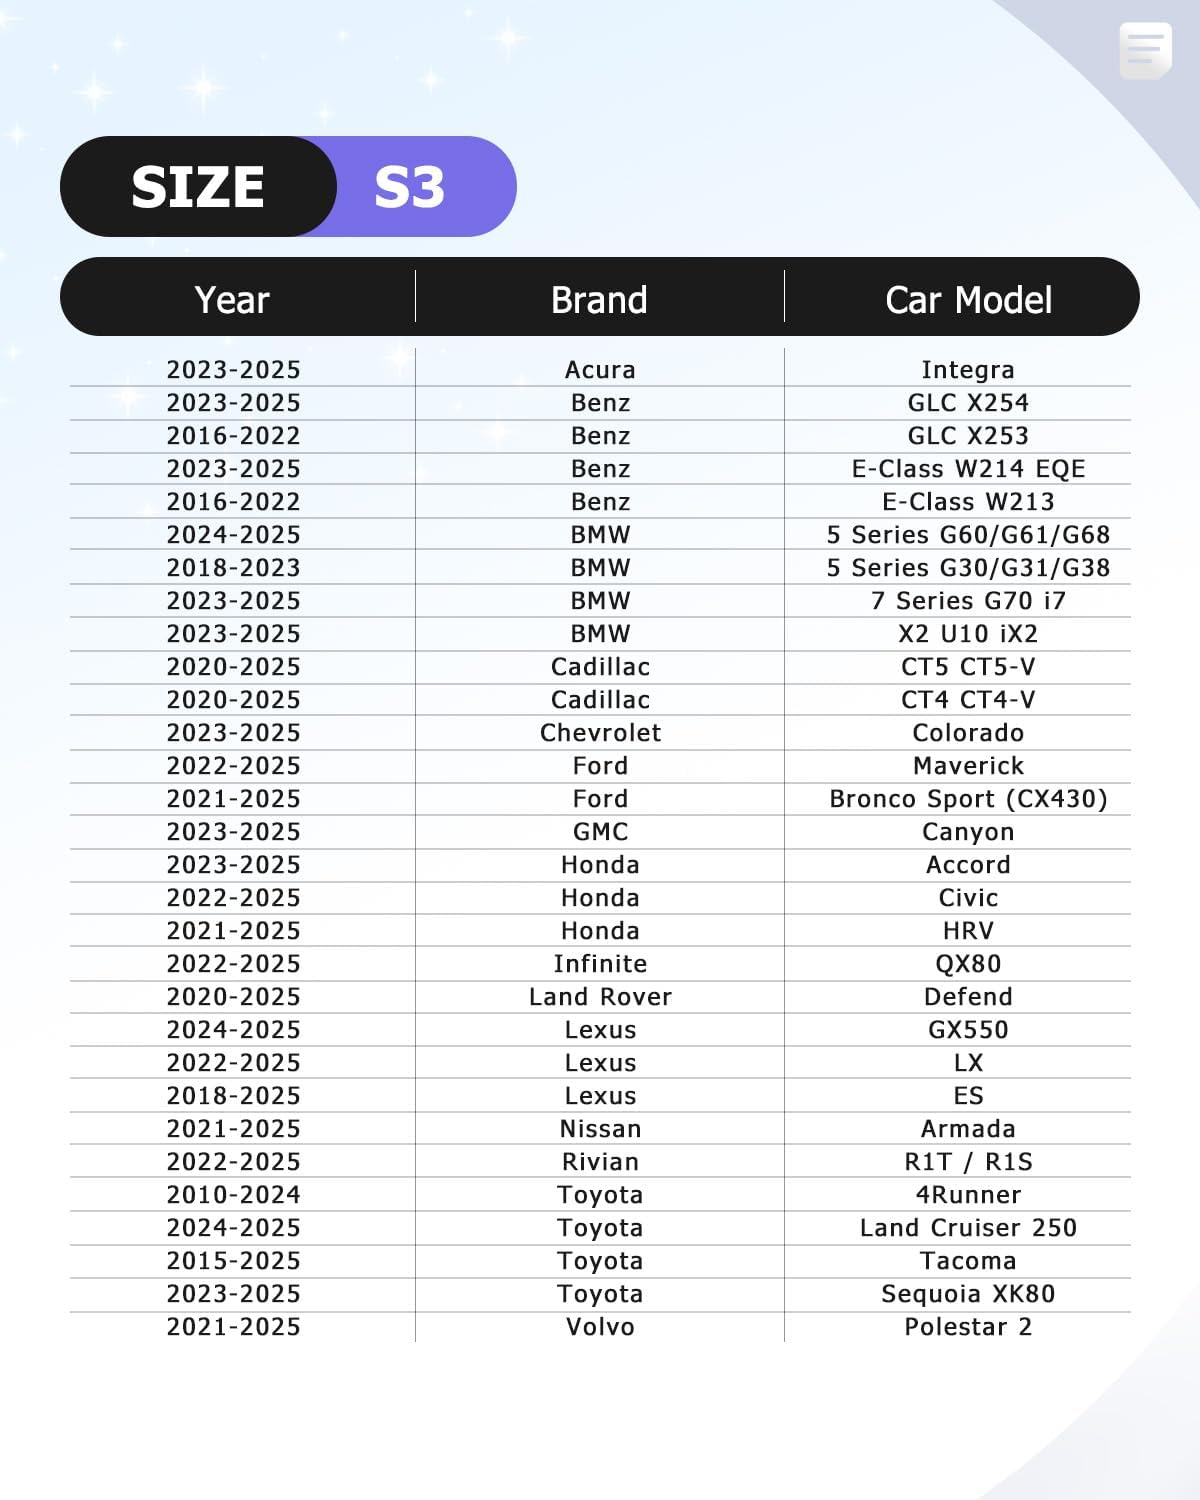Click the 7 Series G70 i7 entry
The image size is (1200, 1500).
point(968,601)
